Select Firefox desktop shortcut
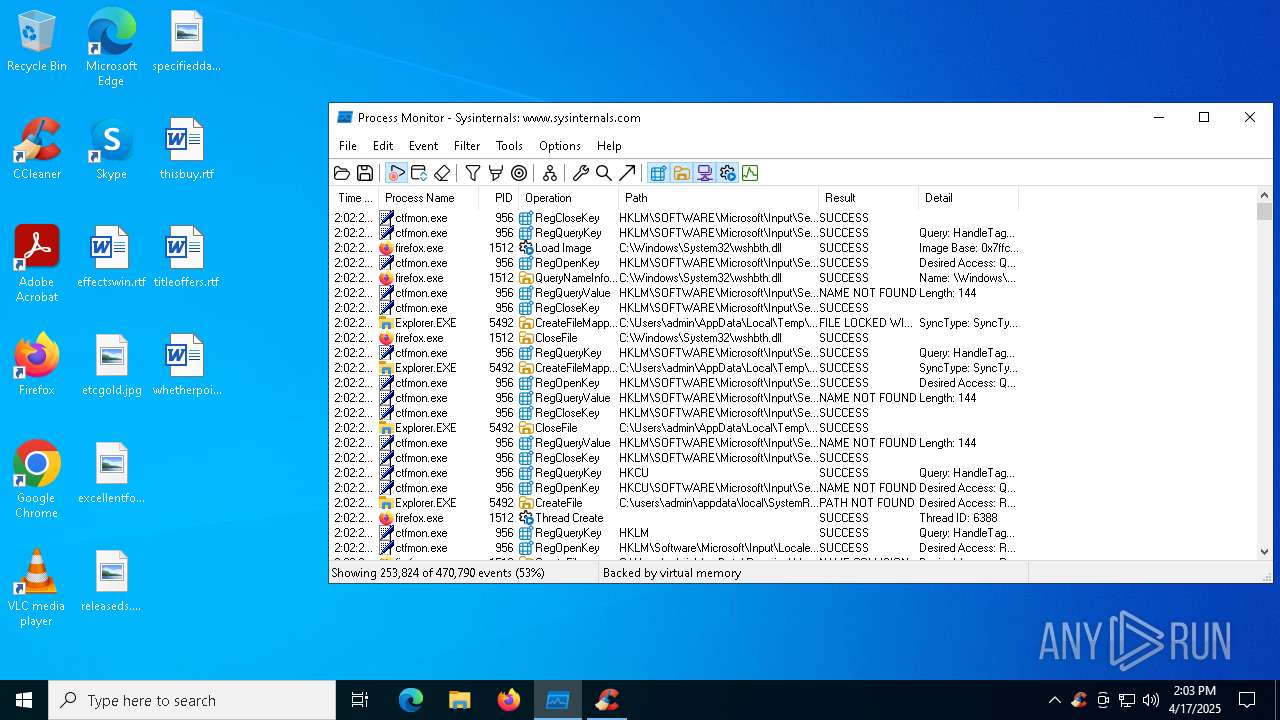The width and height of the screenshot is (1280, 720). coord(37,365)
